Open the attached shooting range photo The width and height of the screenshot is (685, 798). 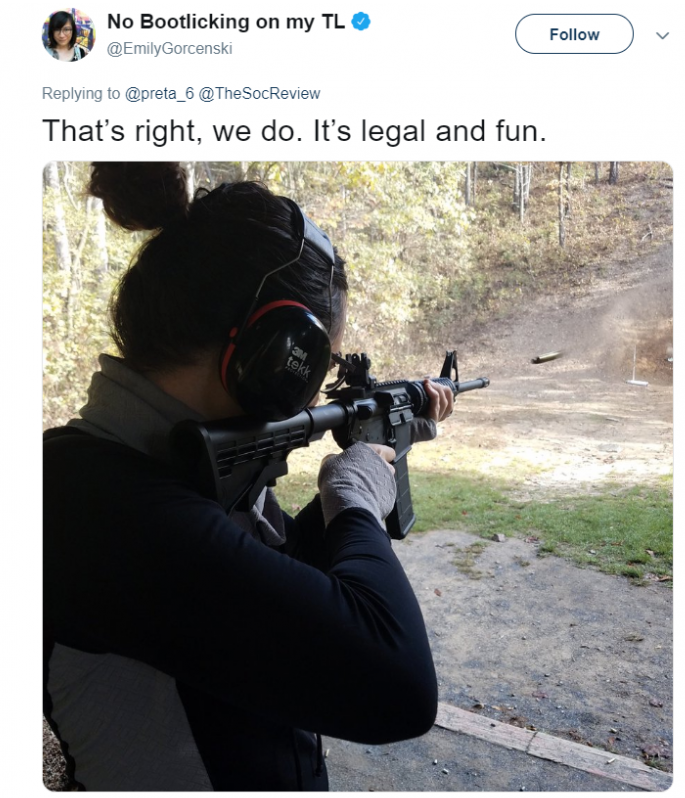pyautogui.click(x=357, y=476)
